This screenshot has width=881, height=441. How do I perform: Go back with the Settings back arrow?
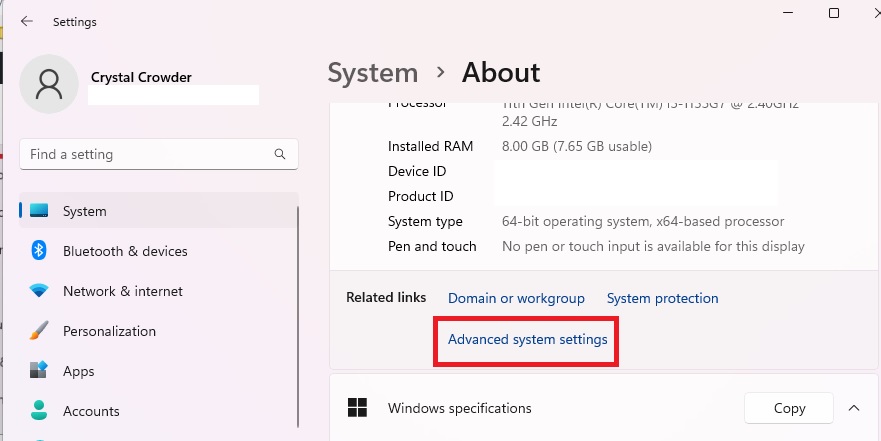click(26, 21)
